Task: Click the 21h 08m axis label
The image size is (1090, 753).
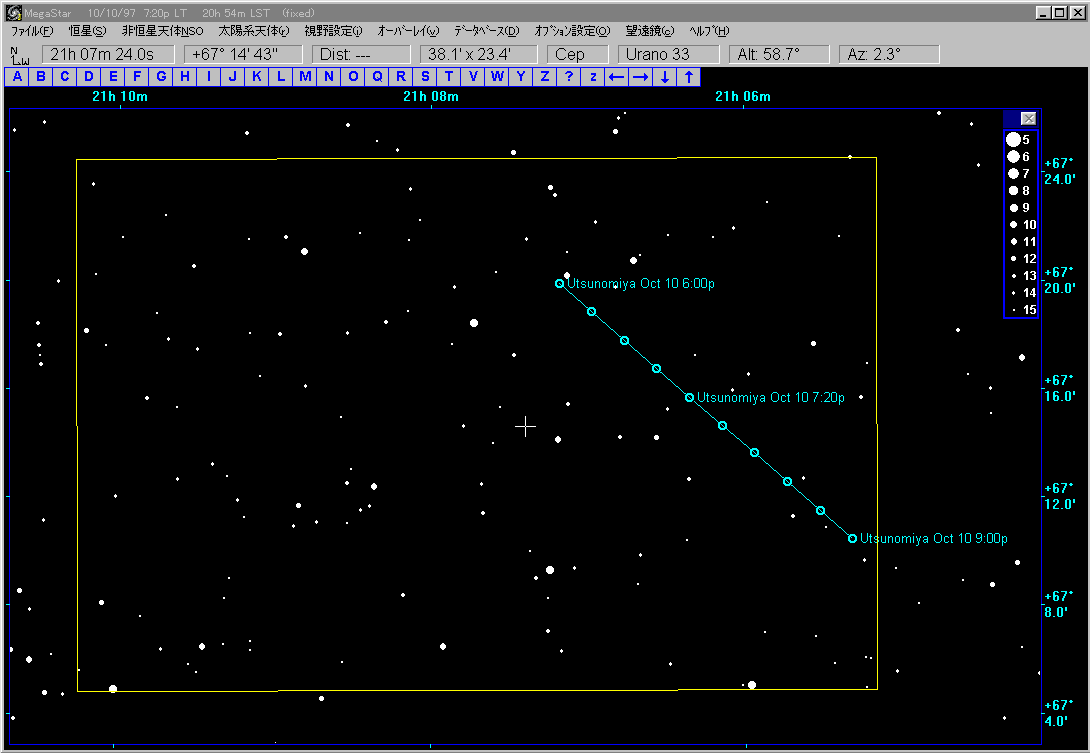Action: [431, 97]
